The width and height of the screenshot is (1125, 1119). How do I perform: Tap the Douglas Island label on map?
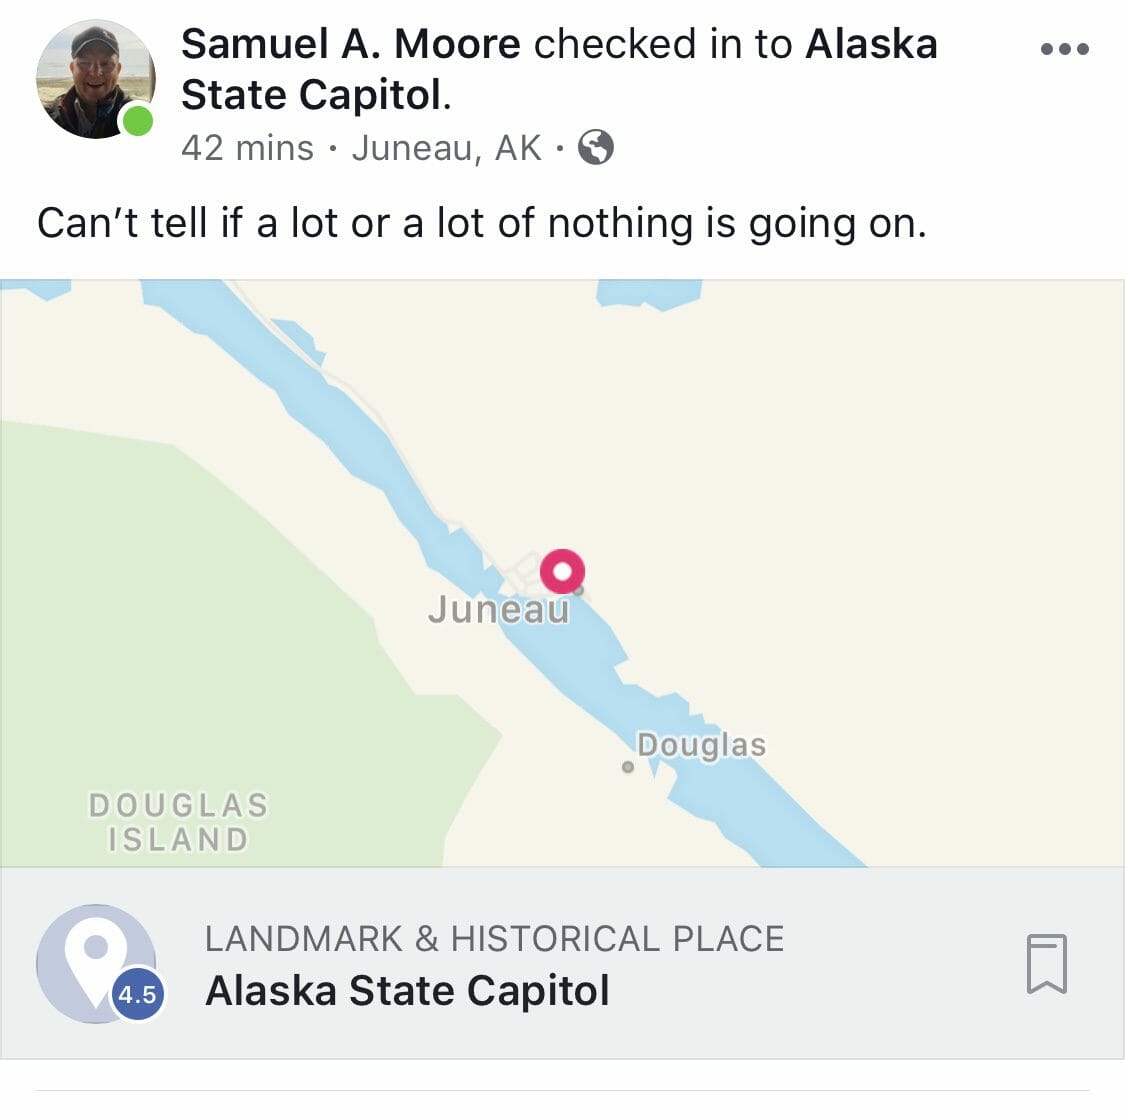coord(178,822)
